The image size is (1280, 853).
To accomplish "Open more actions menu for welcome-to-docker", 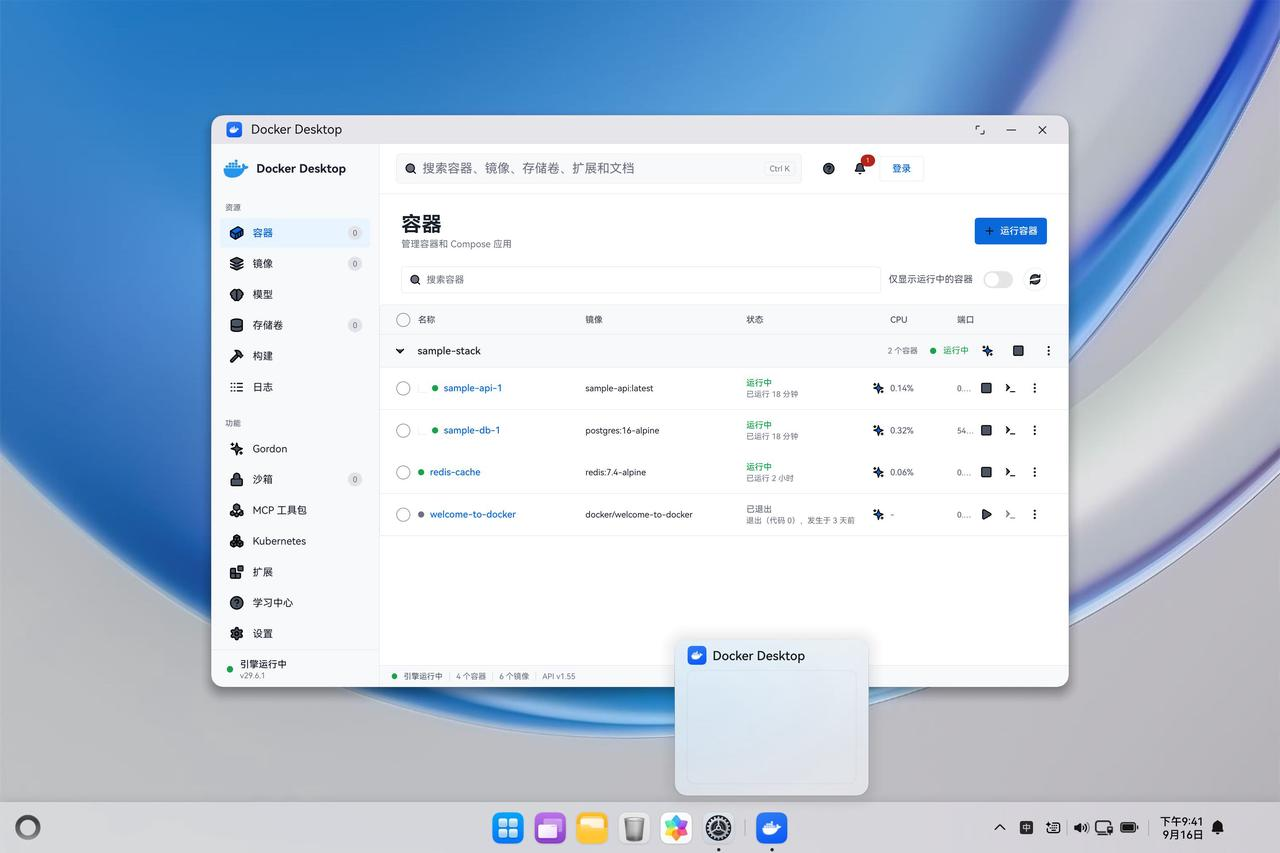I will coord(1034,514).
